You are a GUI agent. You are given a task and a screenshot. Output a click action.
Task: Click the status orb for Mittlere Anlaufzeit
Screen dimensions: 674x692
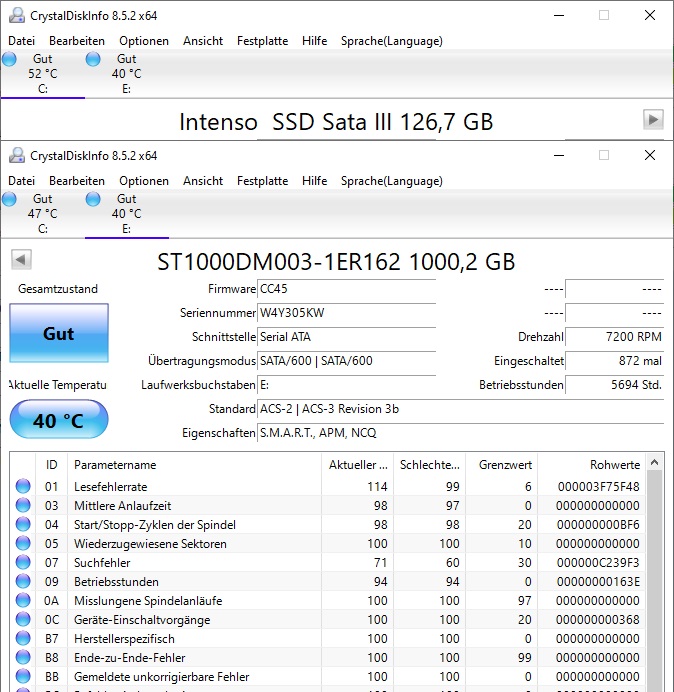(x=23, y=505)
